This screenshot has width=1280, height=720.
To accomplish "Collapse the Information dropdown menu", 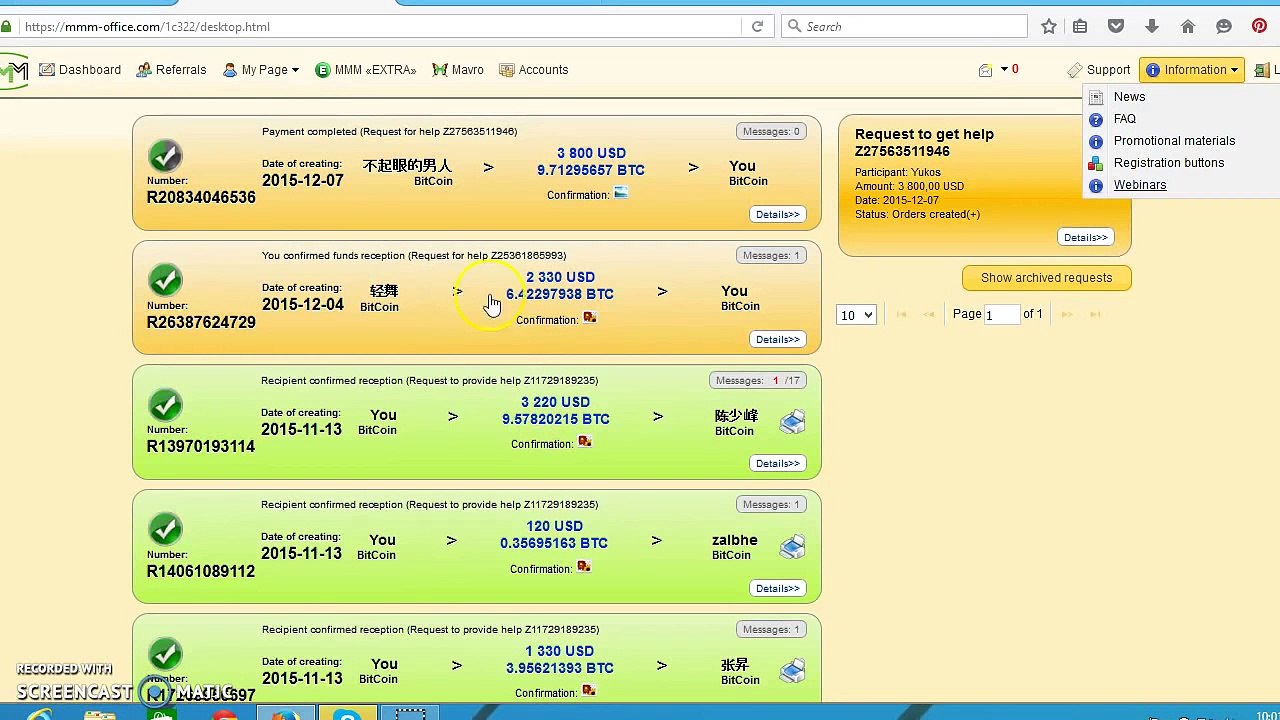I will coord(1192,70).
